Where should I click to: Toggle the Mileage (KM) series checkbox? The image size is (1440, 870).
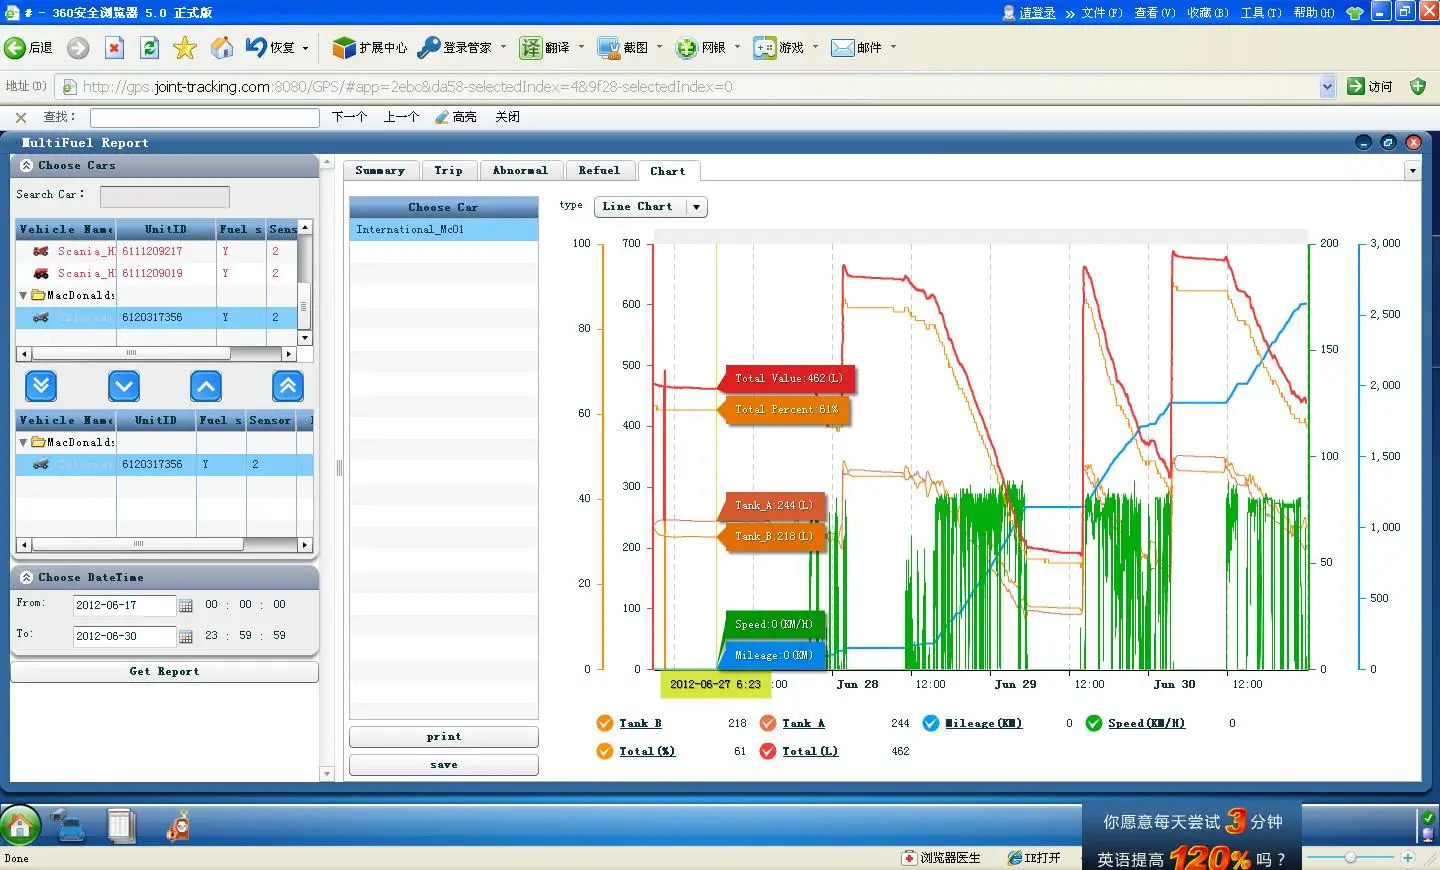pyautogui.click(x=931, y=724)
